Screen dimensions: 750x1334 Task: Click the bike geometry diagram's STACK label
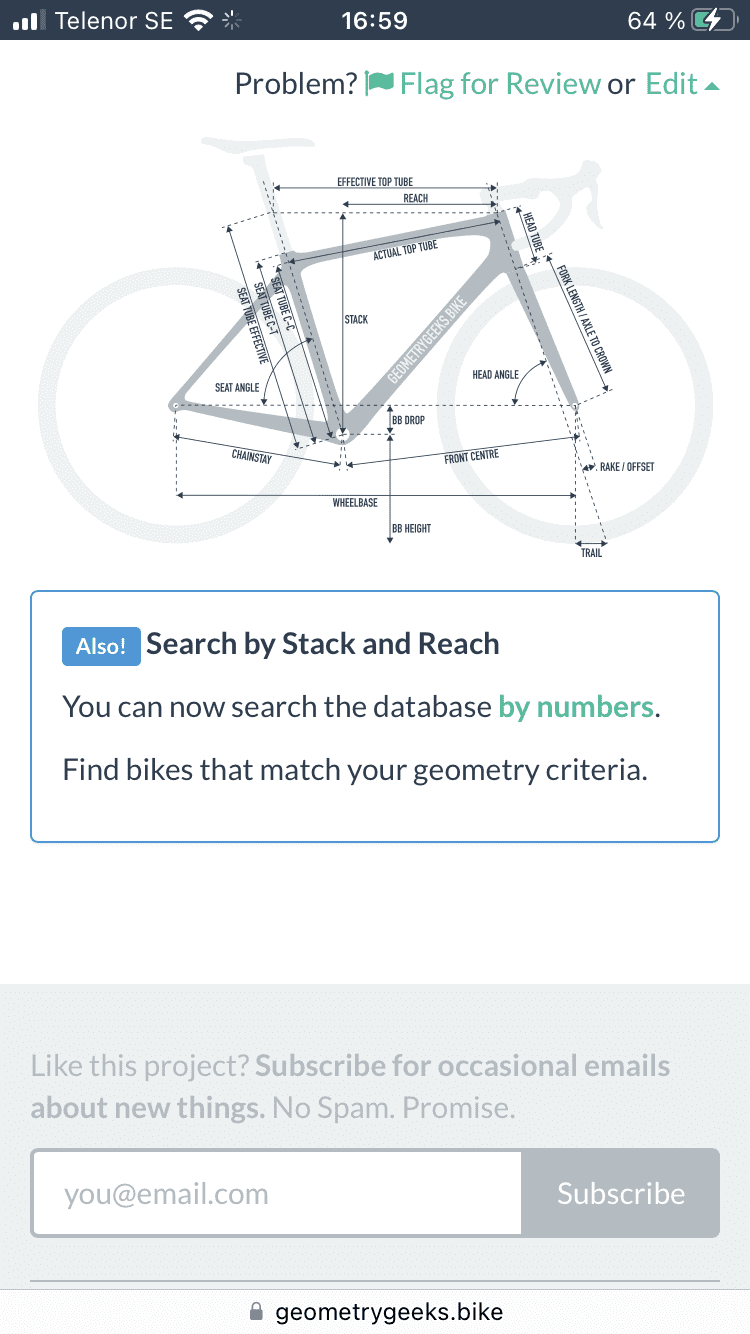click(x=356, y=320)
